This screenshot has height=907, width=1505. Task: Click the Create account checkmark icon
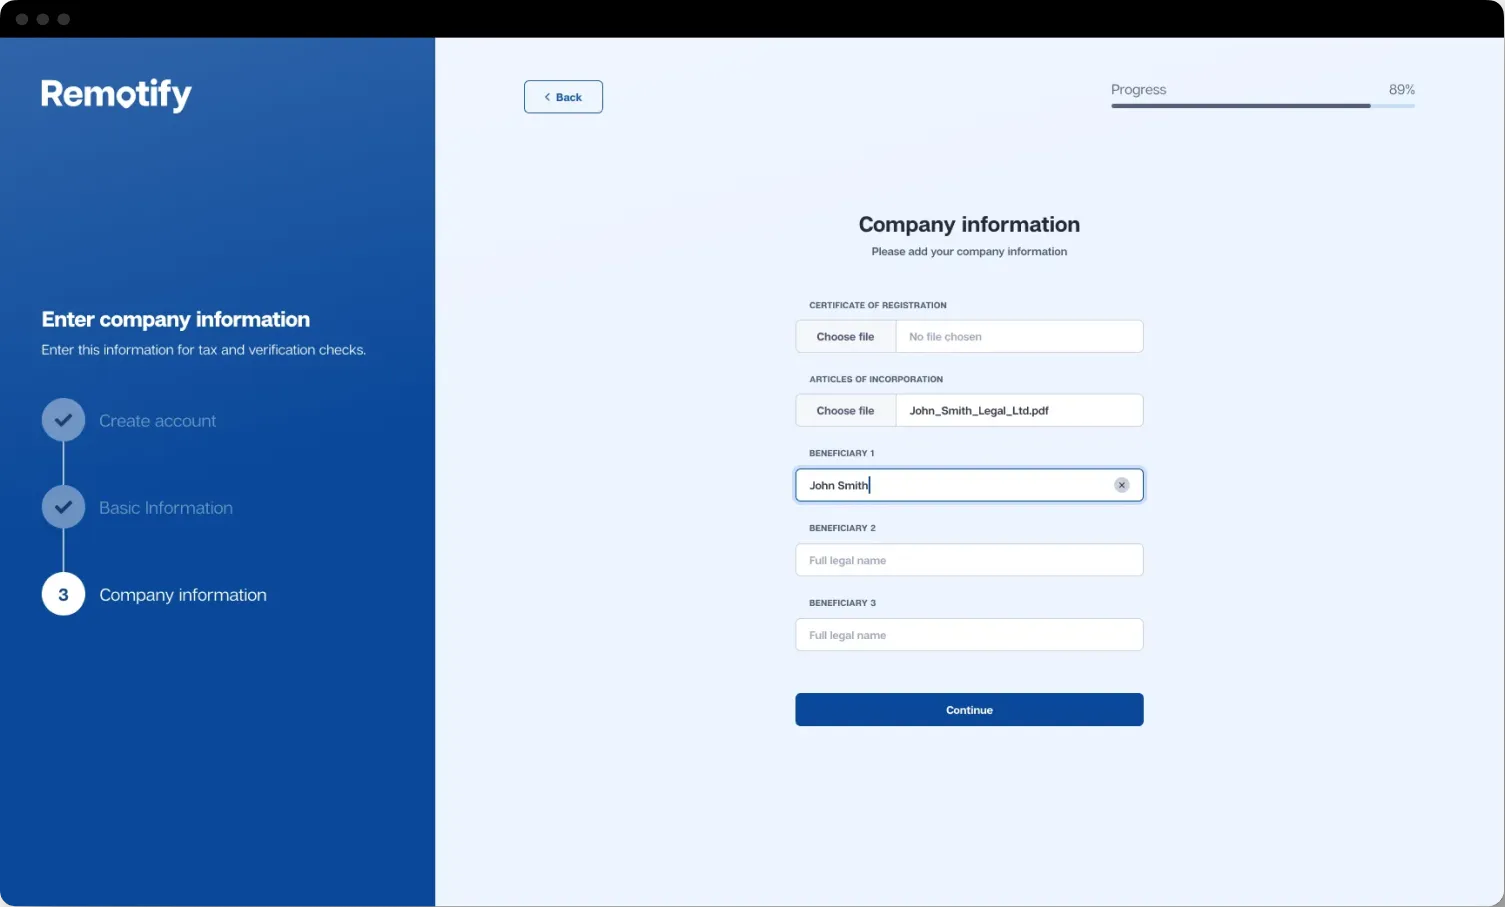(x=63, y=421)
